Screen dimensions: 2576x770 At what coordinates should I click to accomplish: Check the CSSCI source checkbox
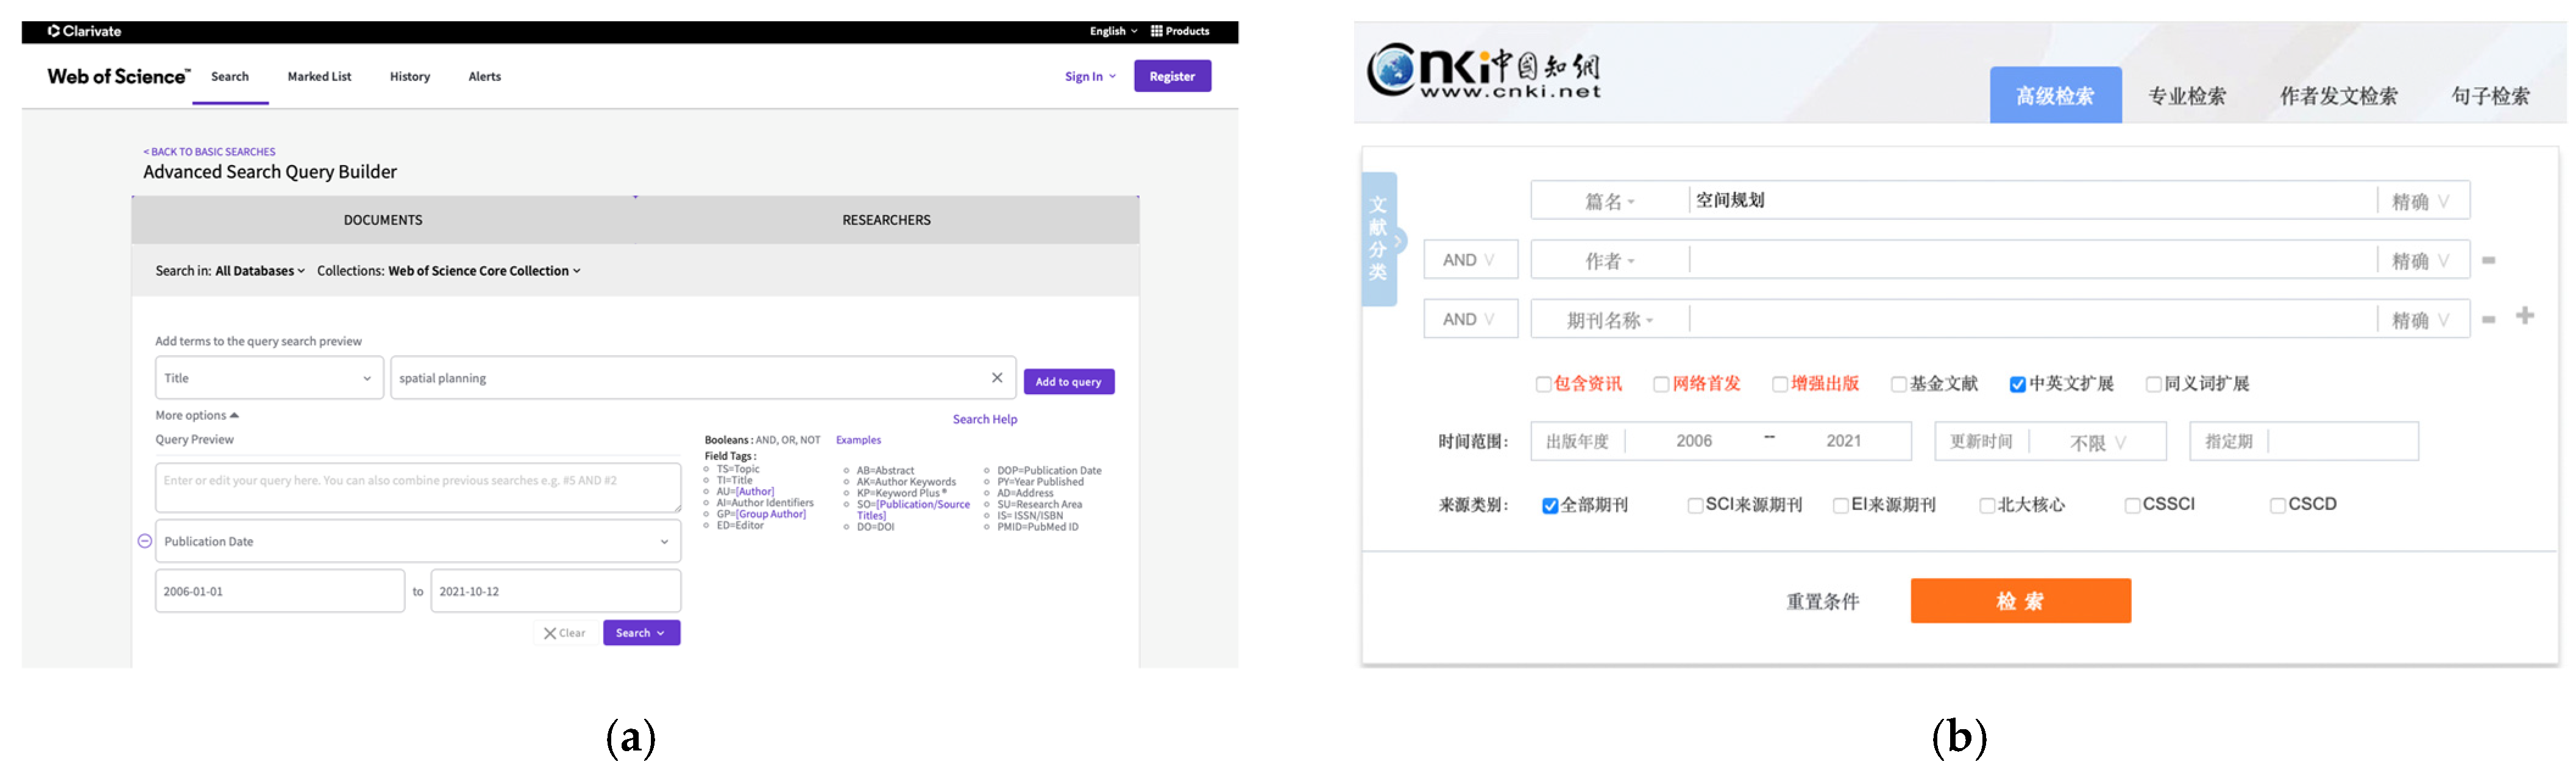tap(2132, 506)
